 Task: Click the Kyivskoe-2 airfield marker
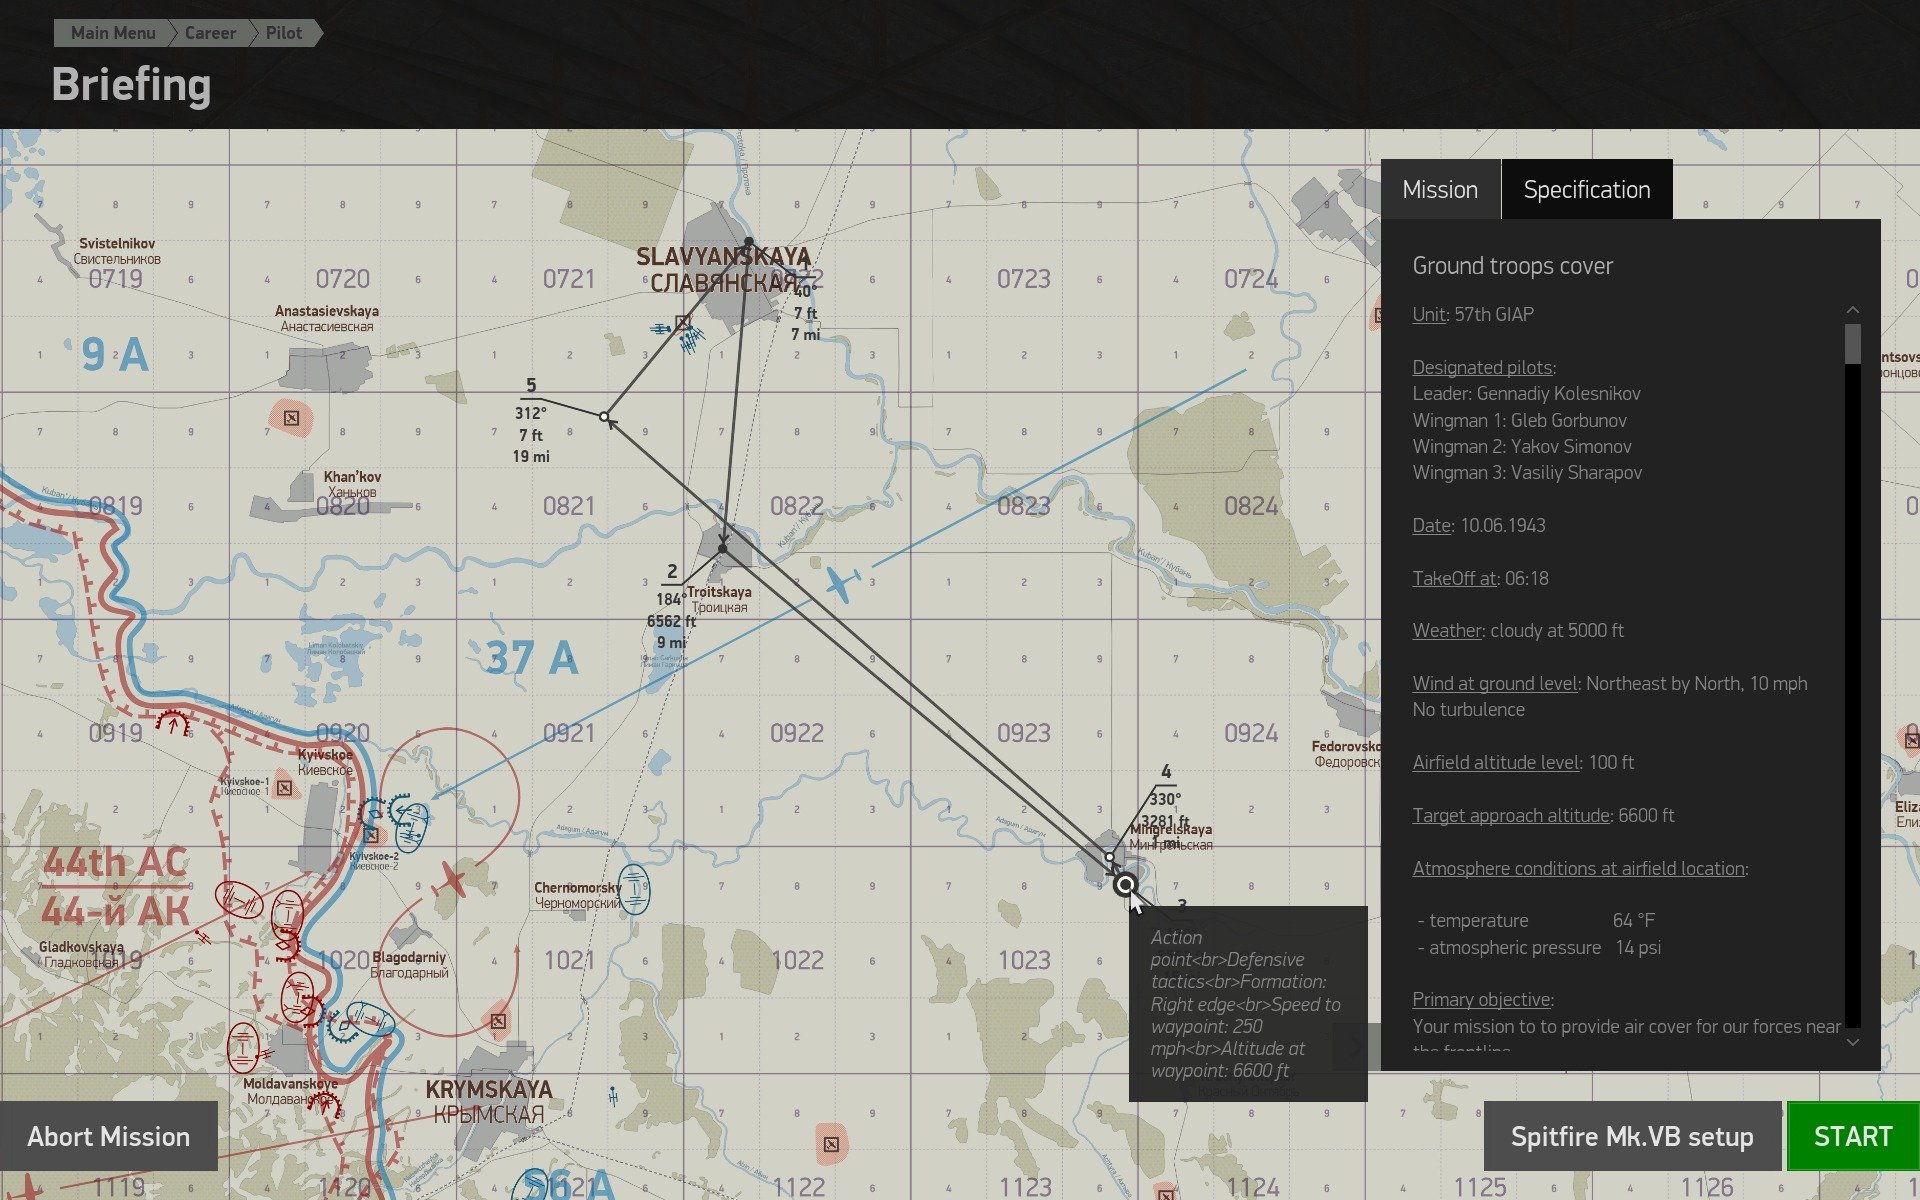coord(371,834)
